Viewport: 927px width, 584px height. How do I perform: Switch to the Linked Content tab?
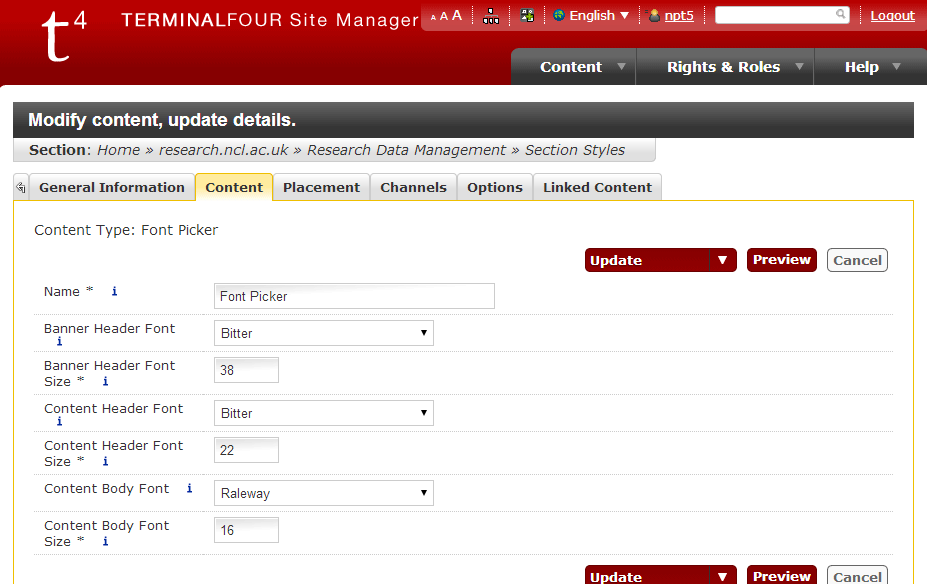point(597,187)
